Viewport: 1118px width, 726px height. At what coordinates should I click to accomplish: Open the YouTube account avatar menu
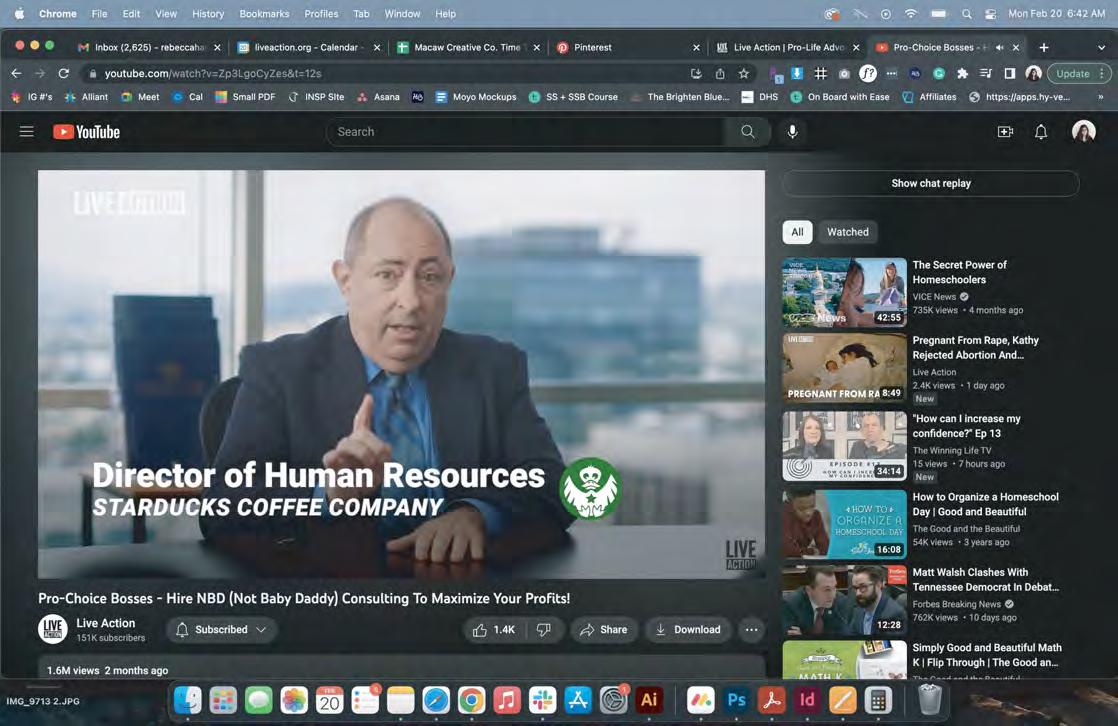click(1084, 132)
